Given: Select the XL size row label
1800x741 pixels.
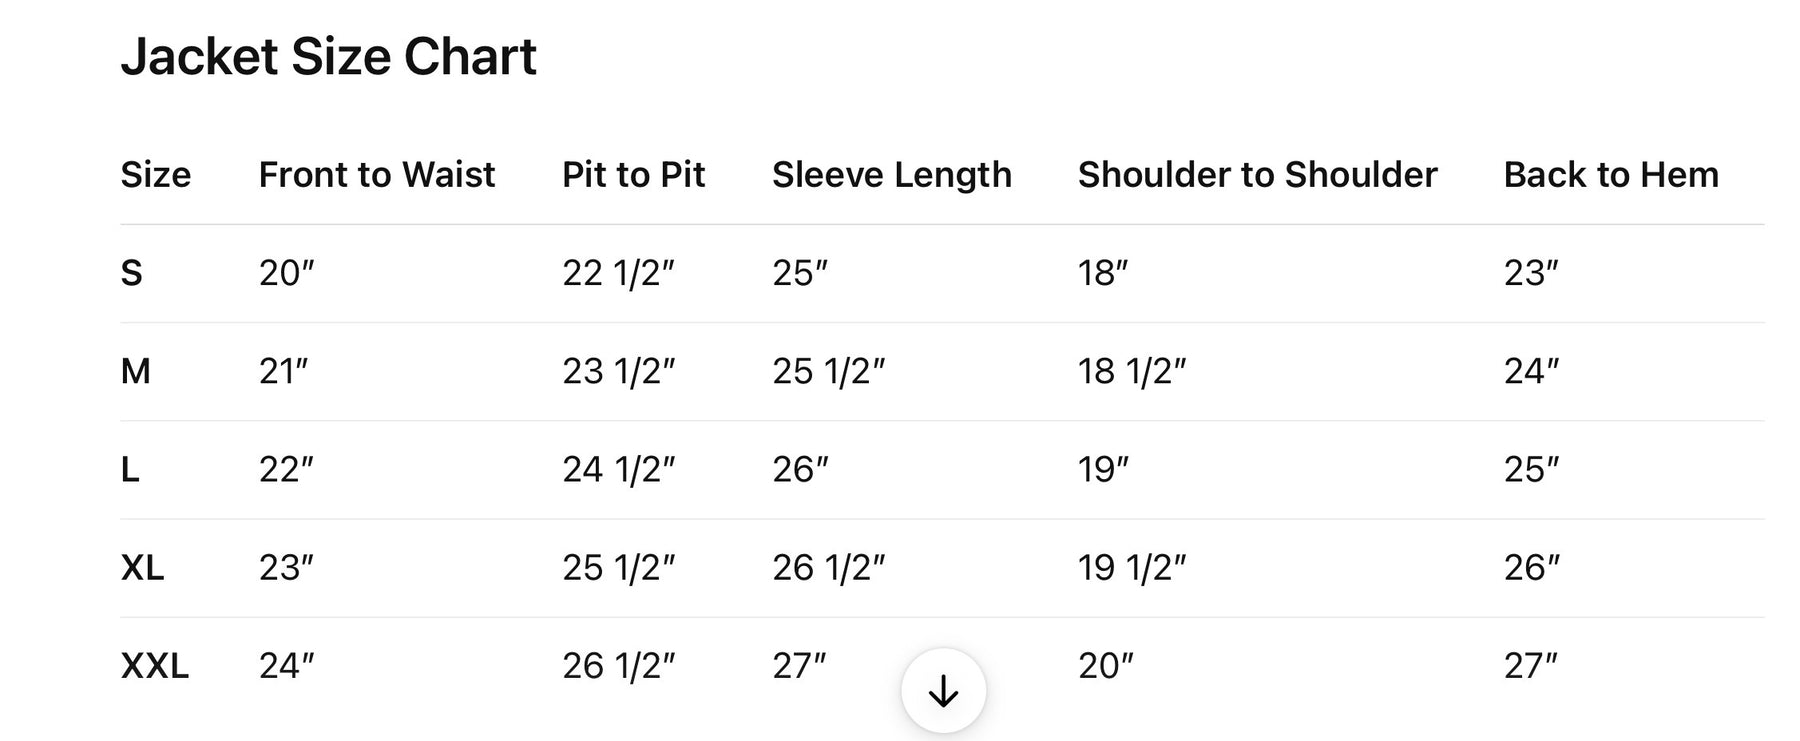Looking at the screenshot, I should 142,568.
